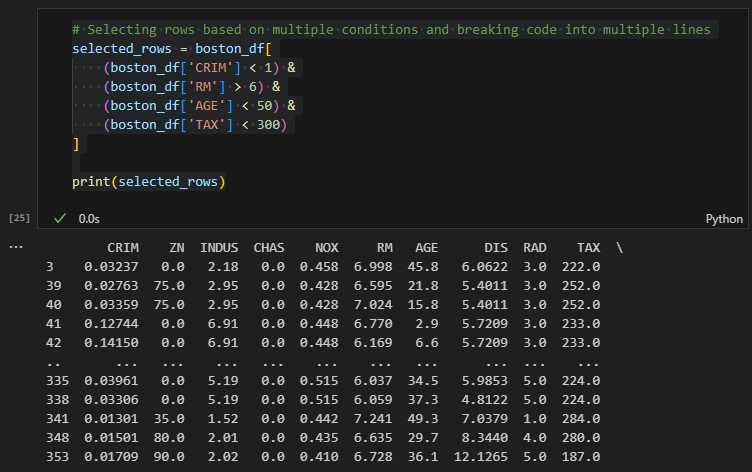Click the selected_rows variable in the assignment line
The image size is (752, 472).
tap(122, 48)
